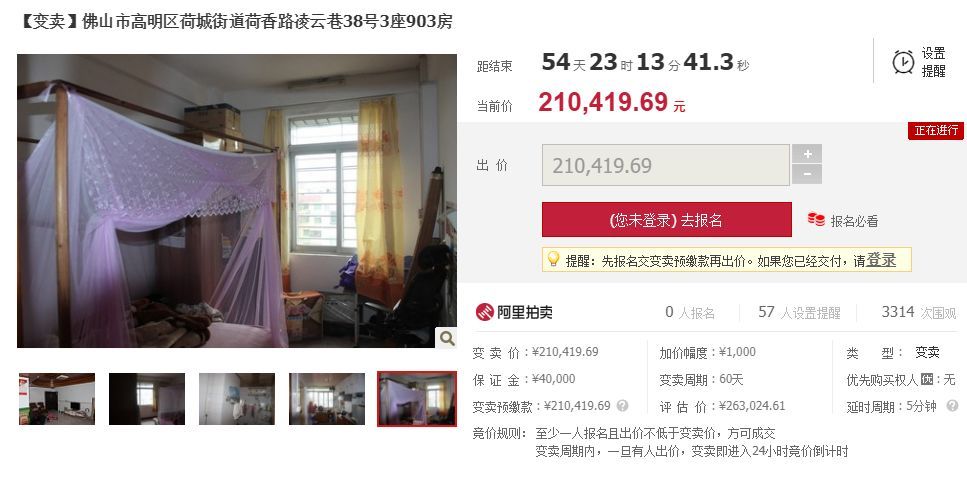
Task: Decrease bid with the minus button
Action: (807, 175)
